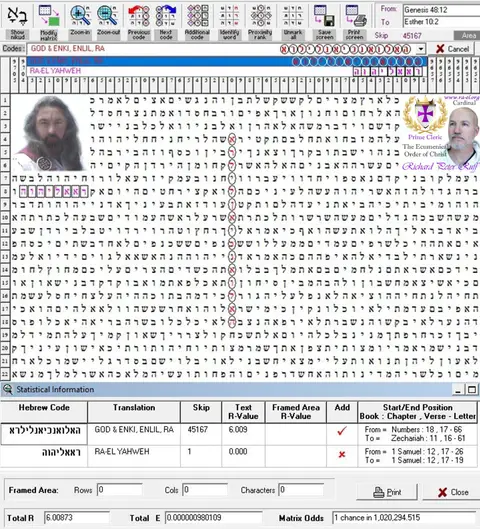Click the Matrix Odds value field

pyautogui.click(x=404, y=518)
